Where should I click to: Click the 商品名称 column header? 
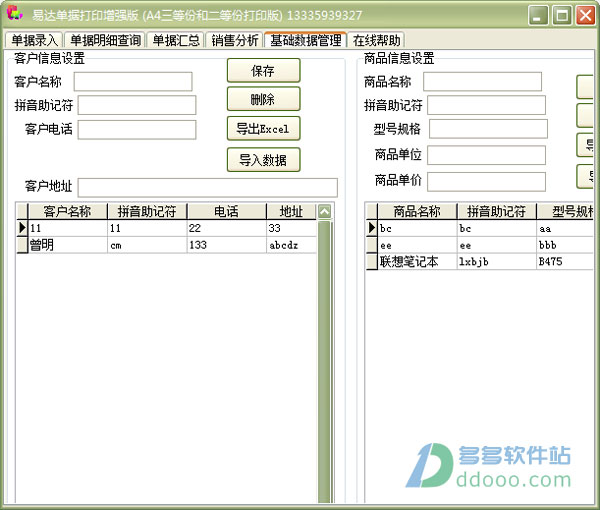point(417,211)
